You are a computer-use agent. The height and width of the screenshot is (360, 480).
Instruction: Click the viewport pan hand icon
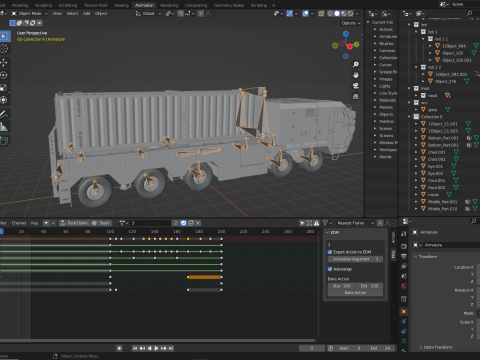point(356,75)
